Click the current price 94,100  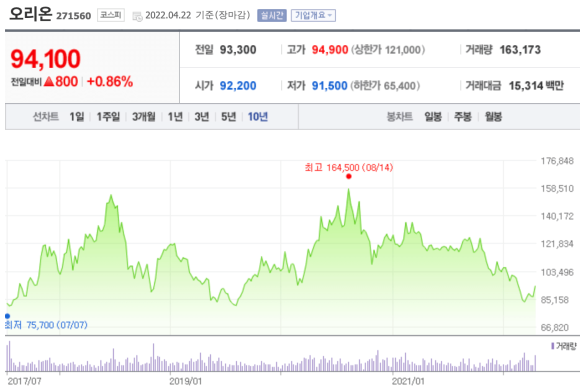[45, 59]
